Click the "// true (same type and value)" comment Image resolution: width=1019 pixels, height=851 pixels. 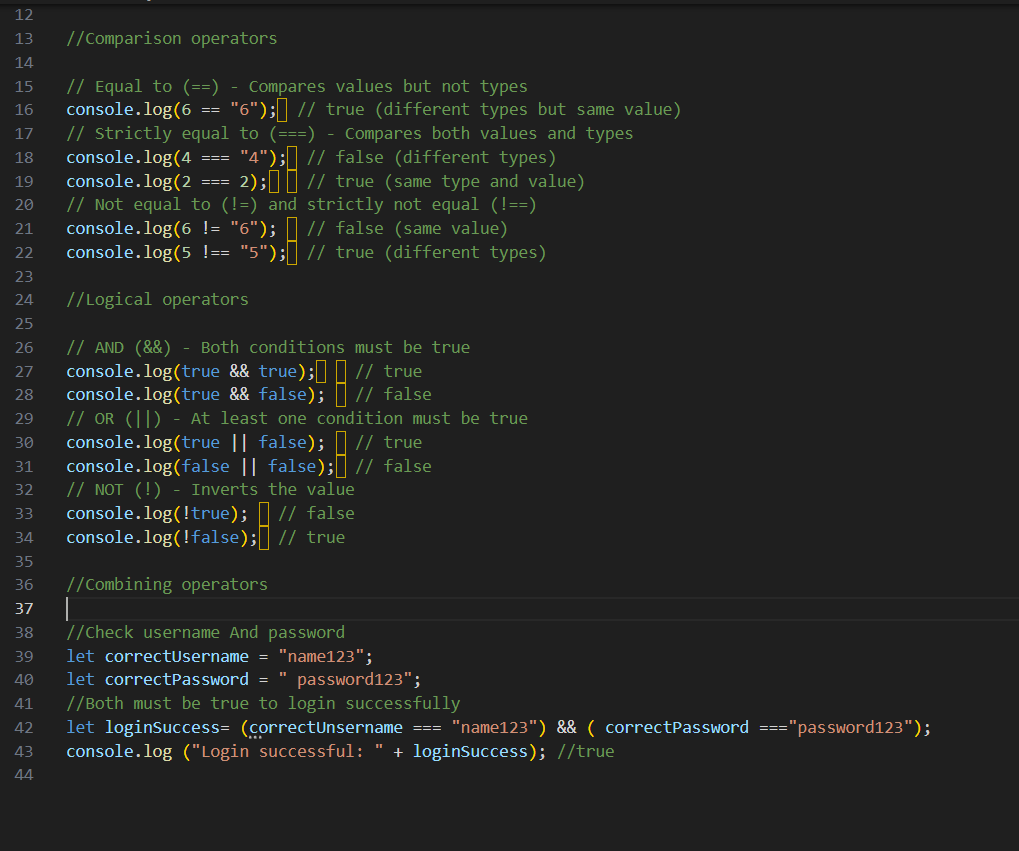pos(445,181)
